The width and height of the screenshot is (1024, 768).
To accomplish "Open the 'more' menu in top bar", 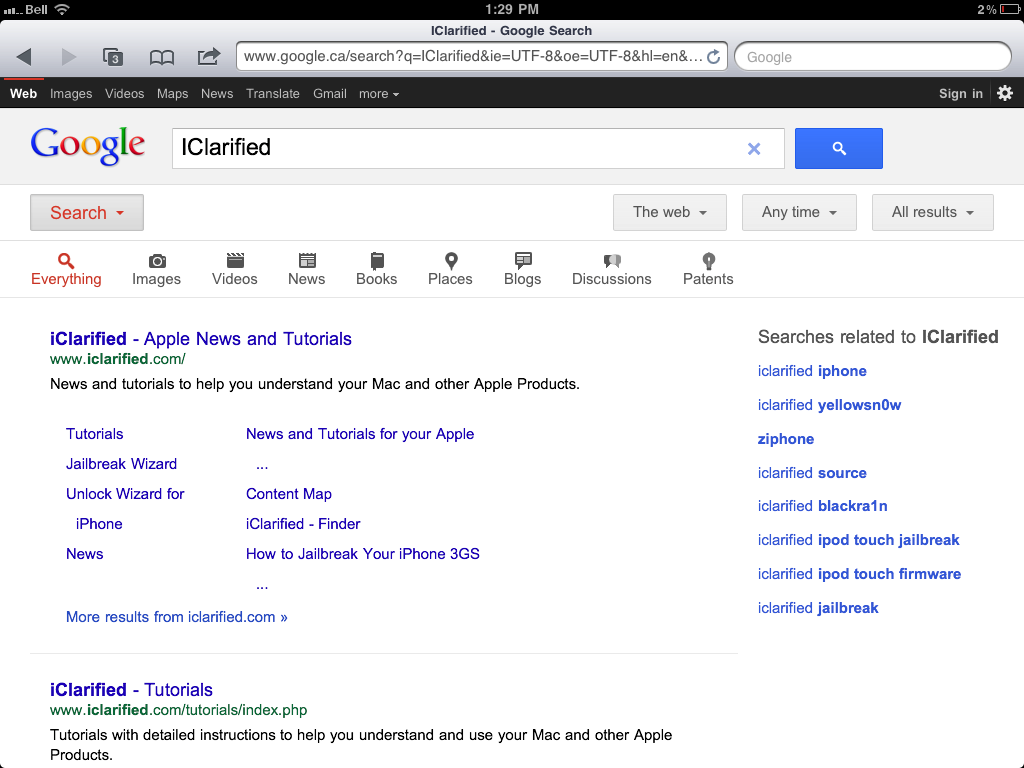I will point(378,94).
